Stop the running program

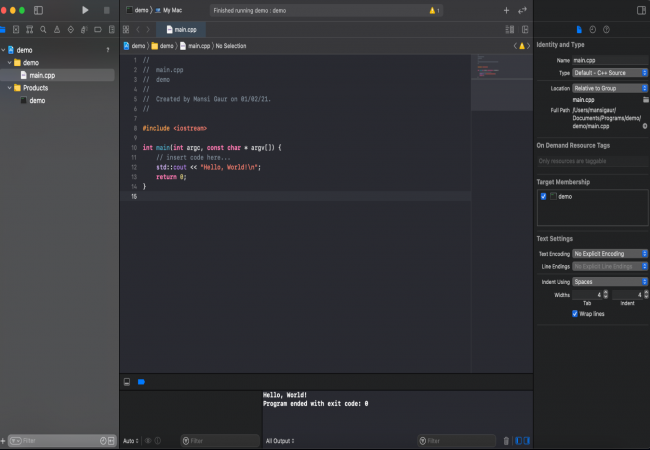point(107,10)
